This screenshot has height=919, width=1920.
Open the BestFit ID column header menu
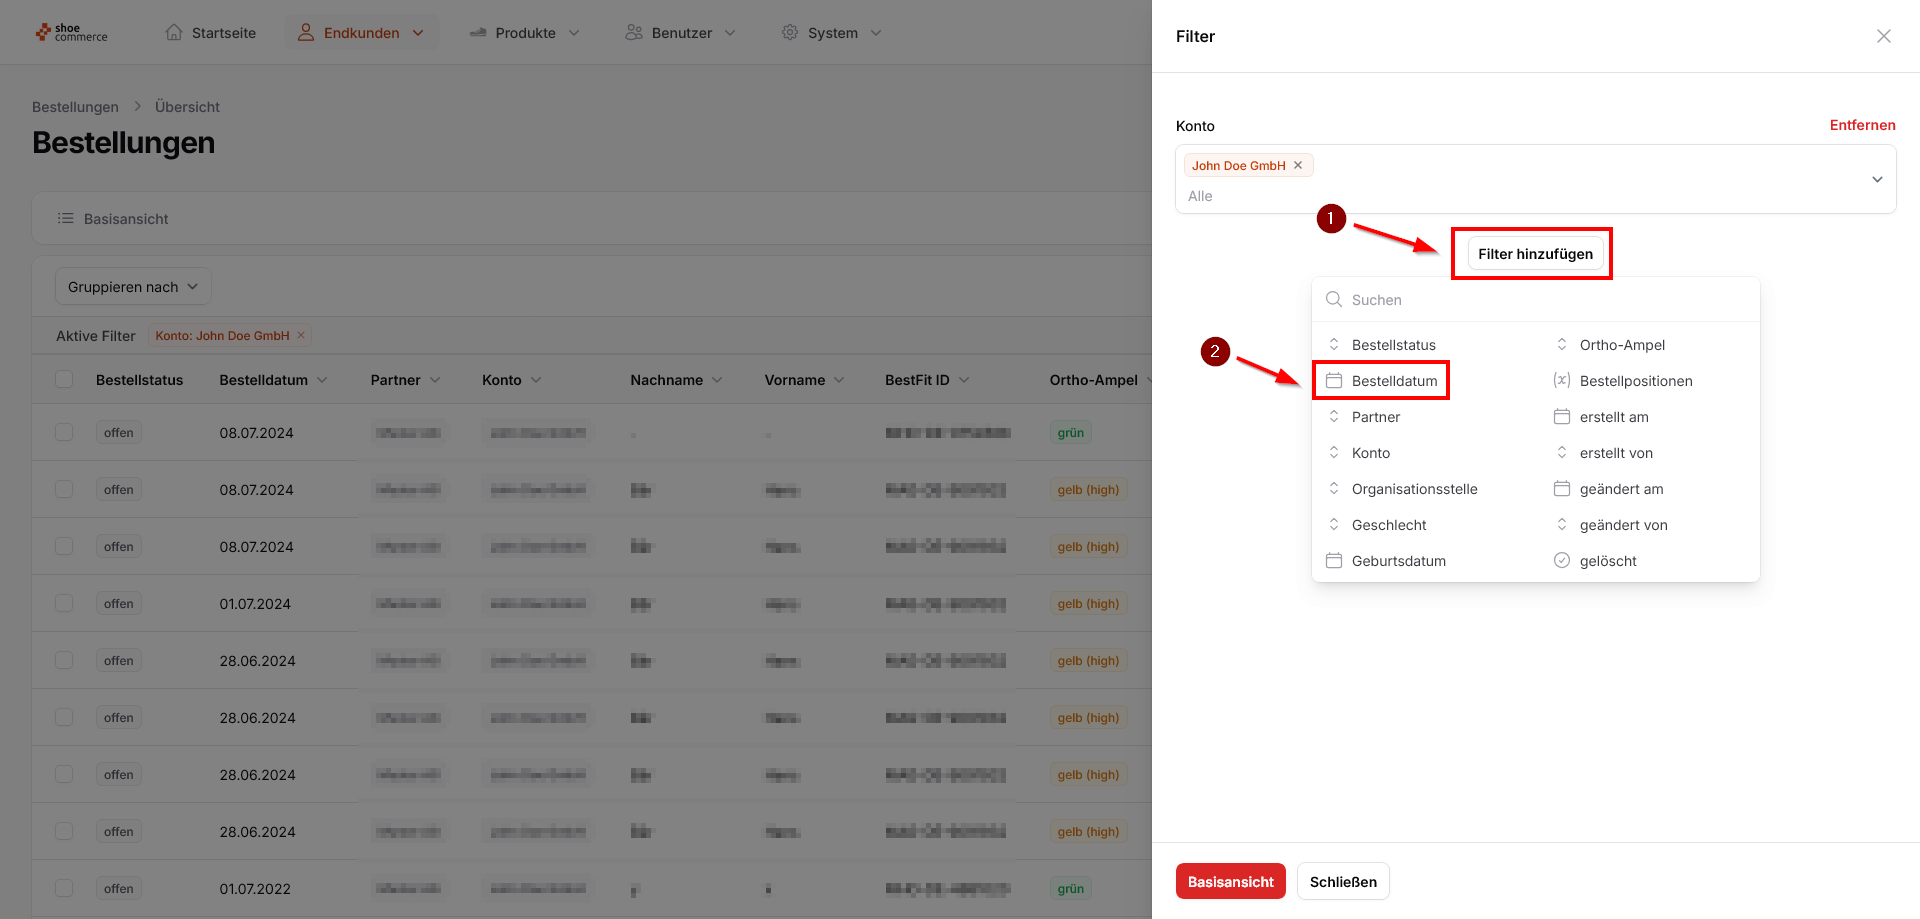click(x=964, y=380)
